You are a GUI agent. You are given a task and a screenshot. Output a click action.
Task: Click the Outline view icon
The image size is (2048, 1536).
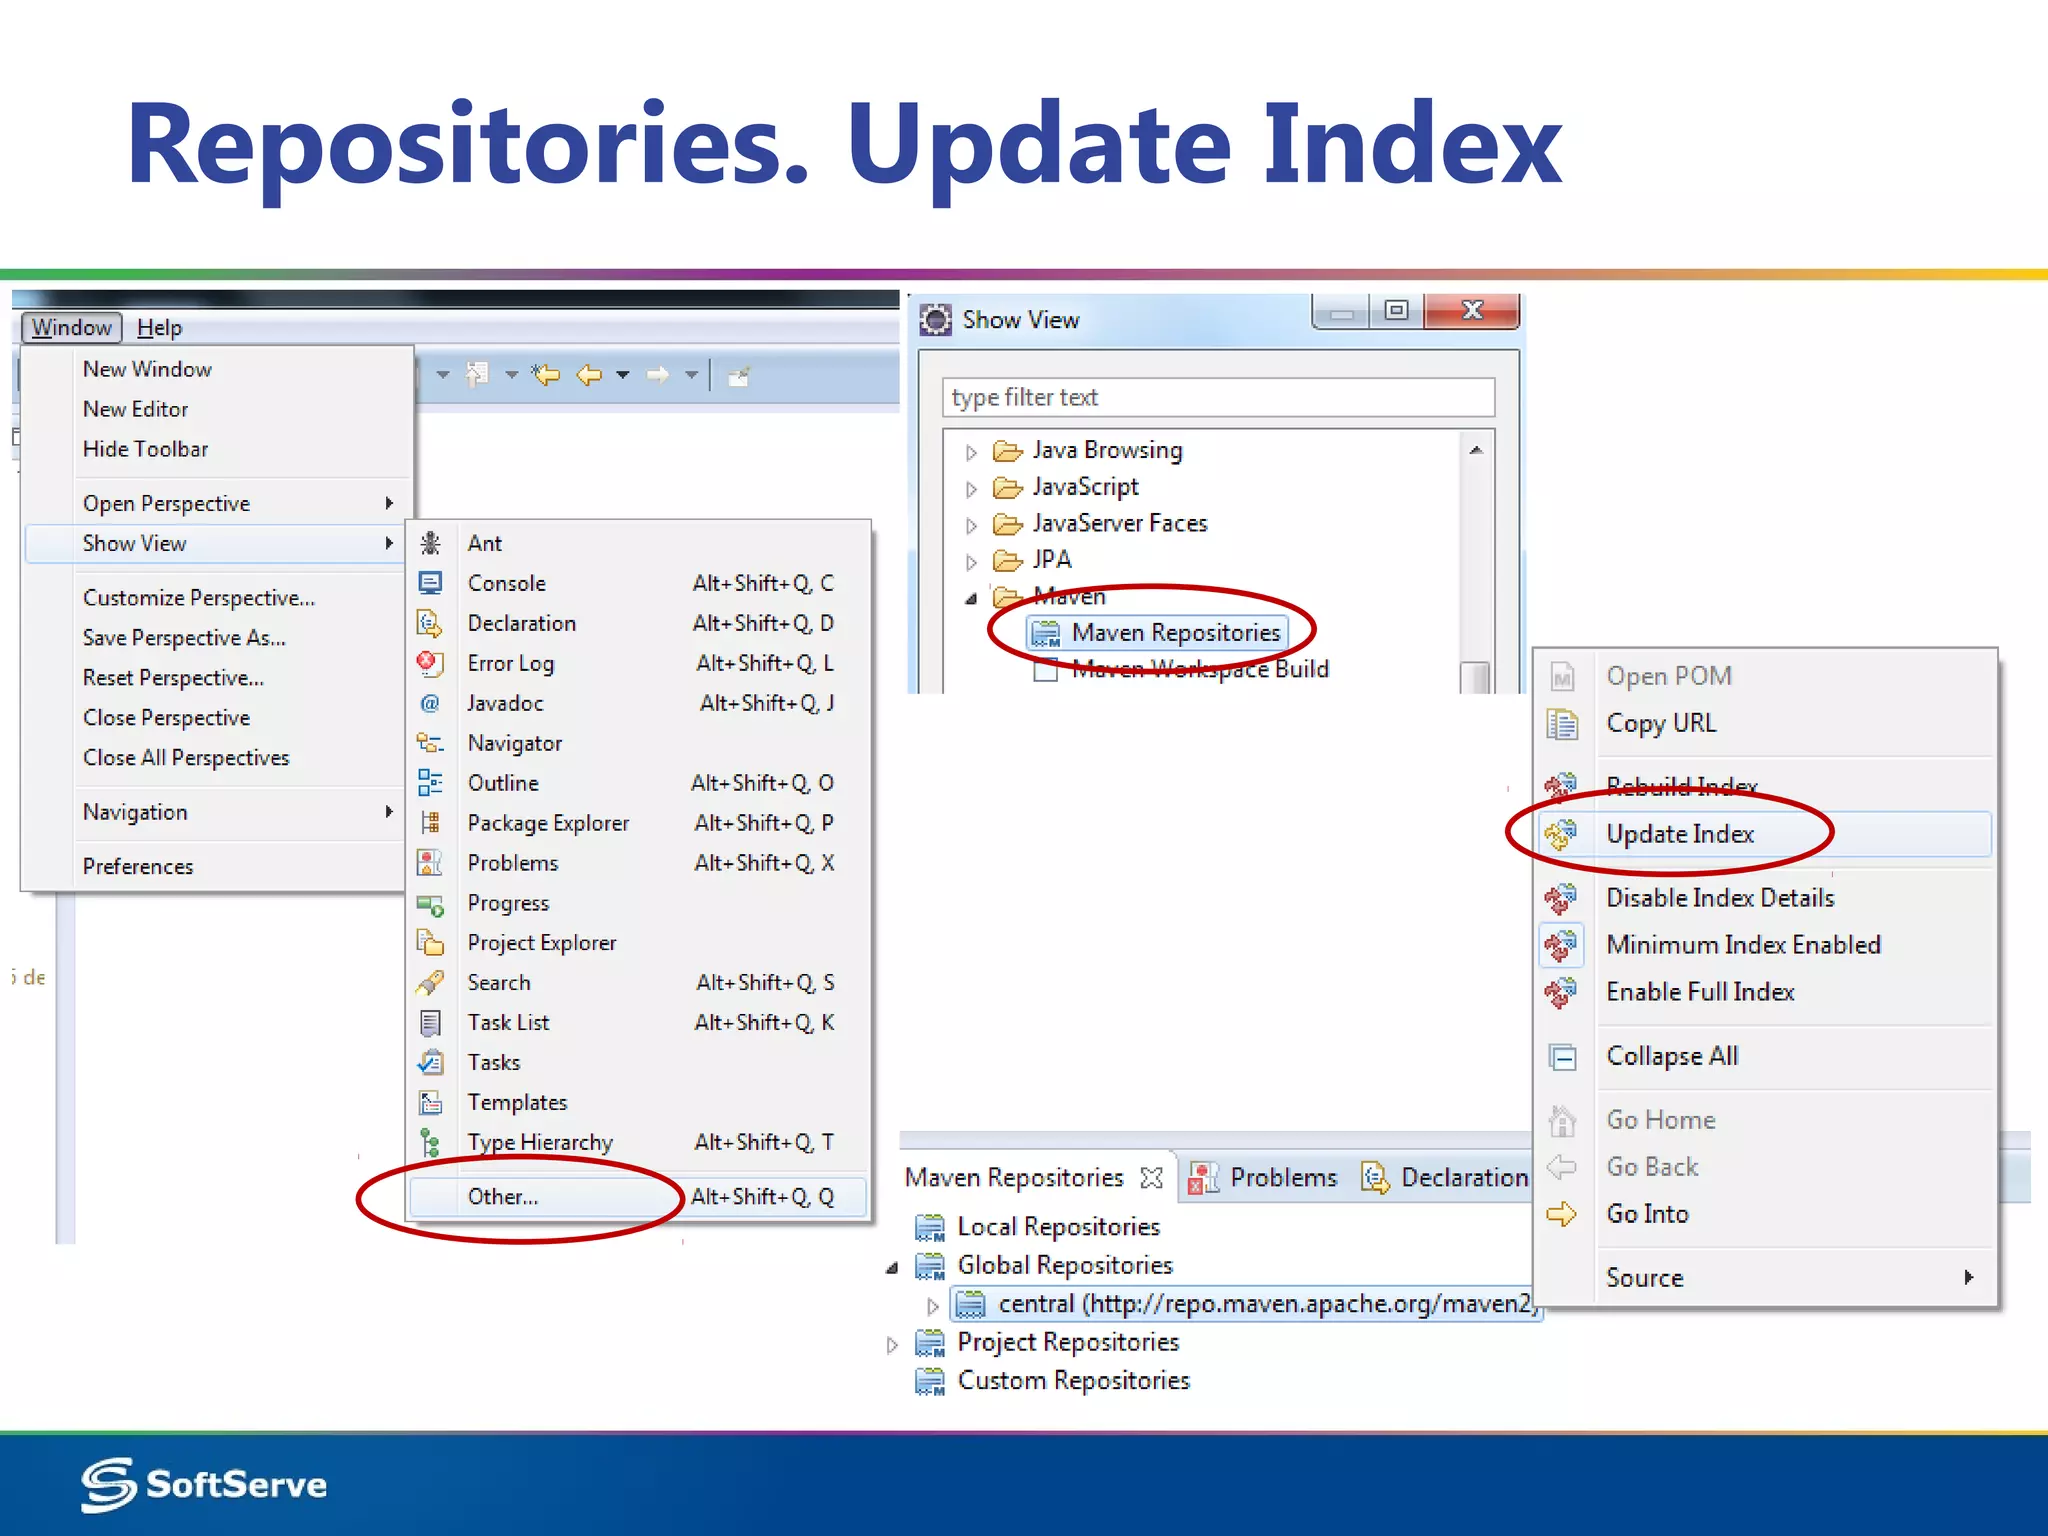430,783
